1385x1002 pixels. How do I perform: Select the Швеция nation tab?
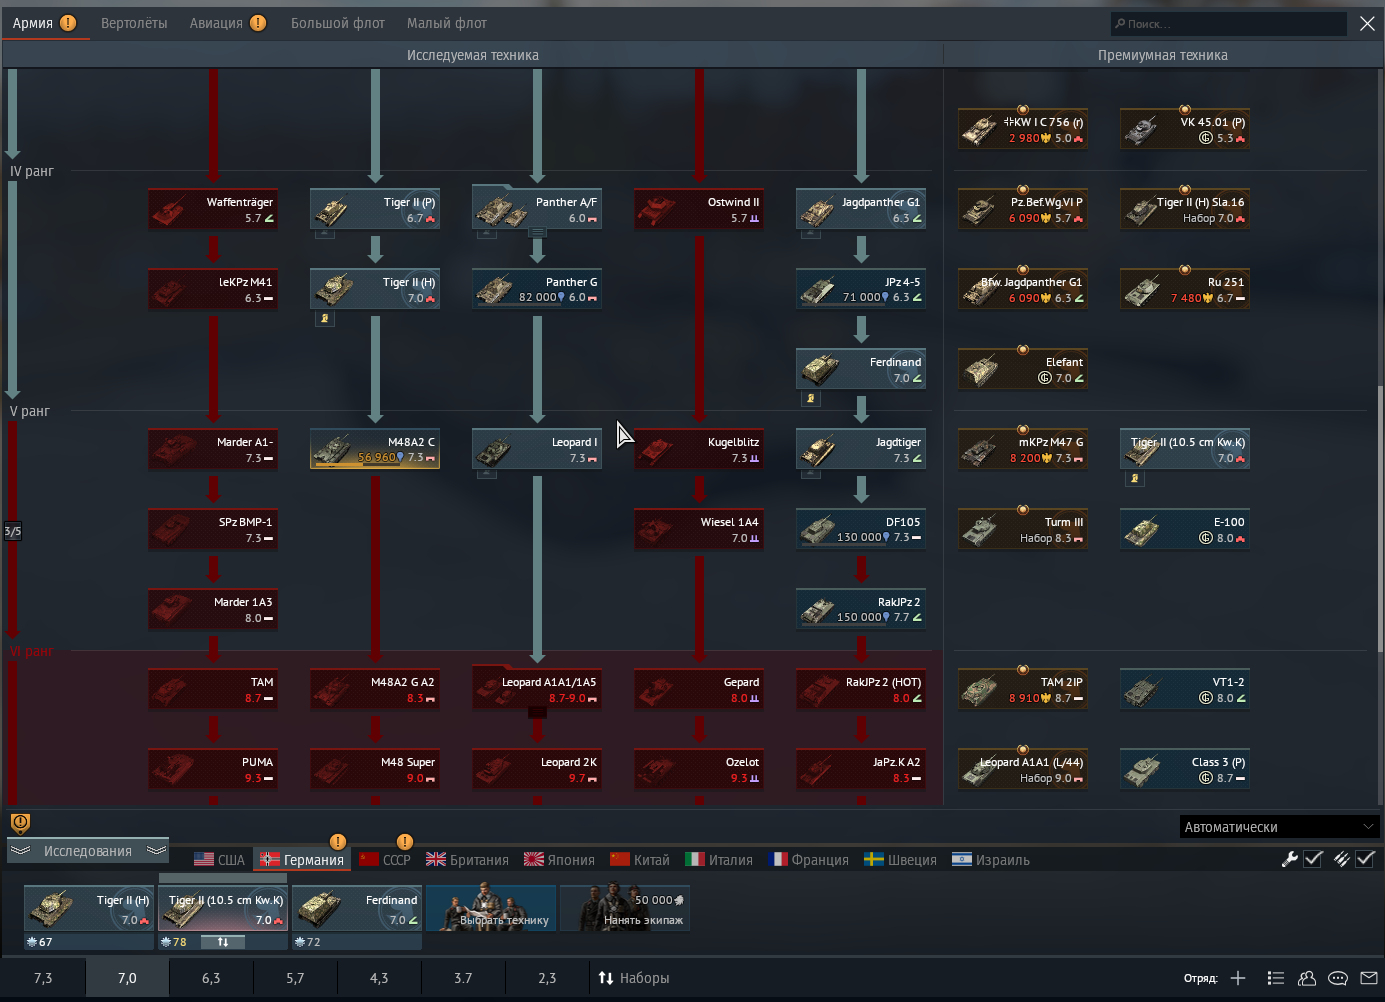pos(900,859)
